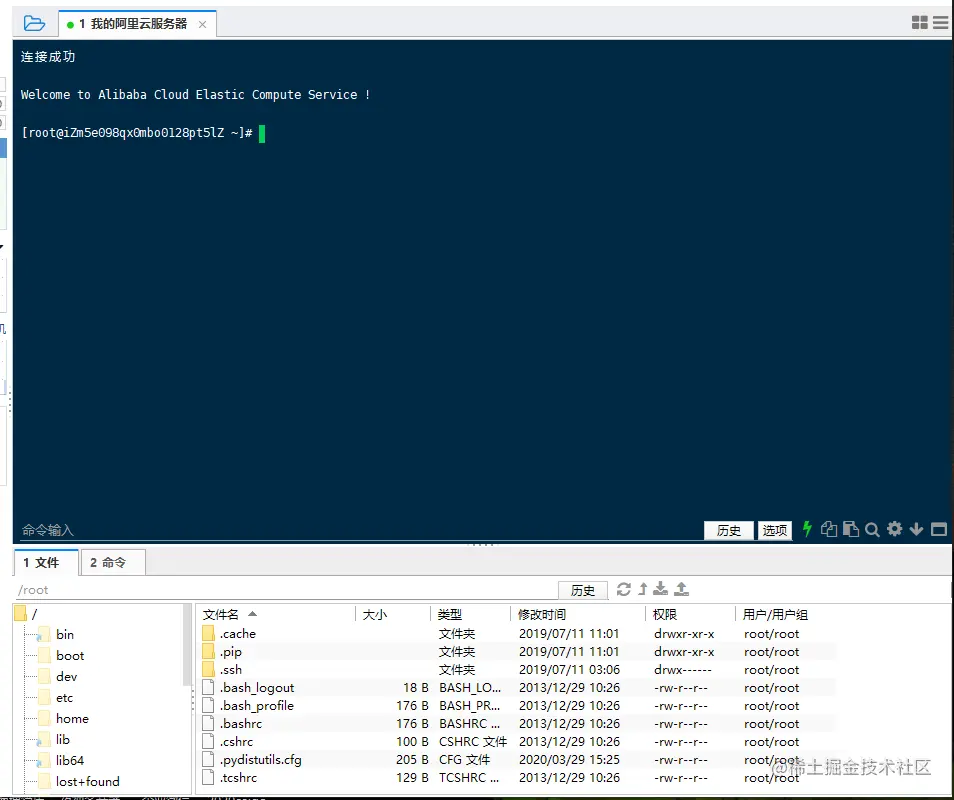Switch to the 1 文件 tab

coord(46,562)
